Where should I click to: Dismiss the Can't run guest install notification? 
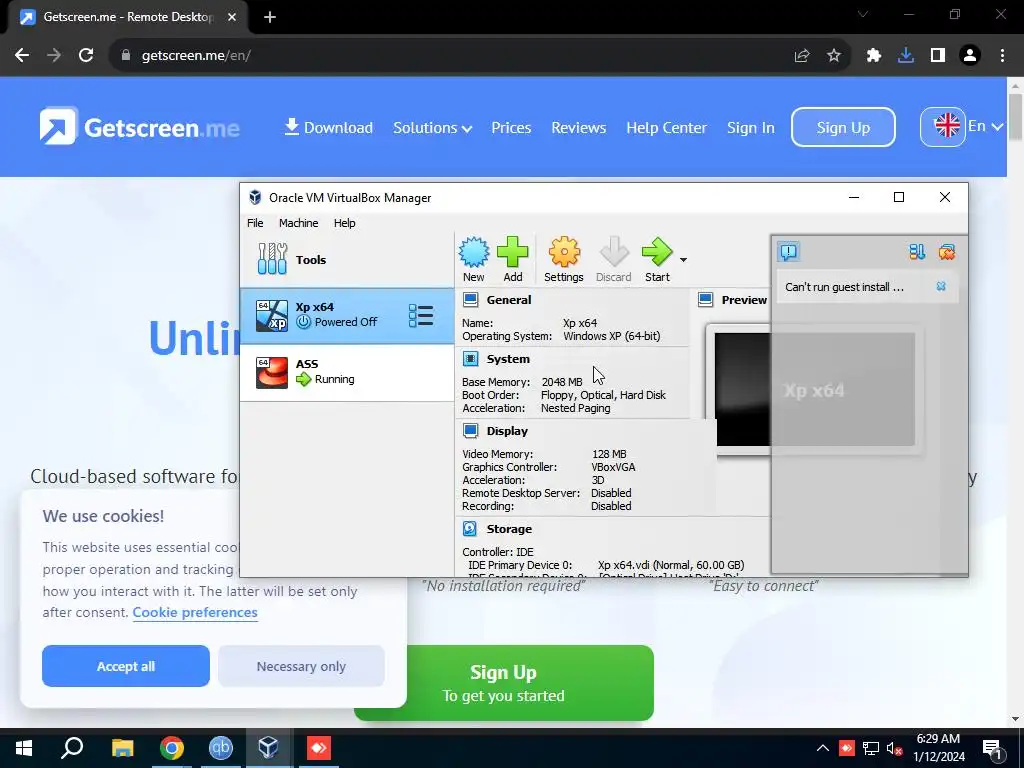(941, 286)
